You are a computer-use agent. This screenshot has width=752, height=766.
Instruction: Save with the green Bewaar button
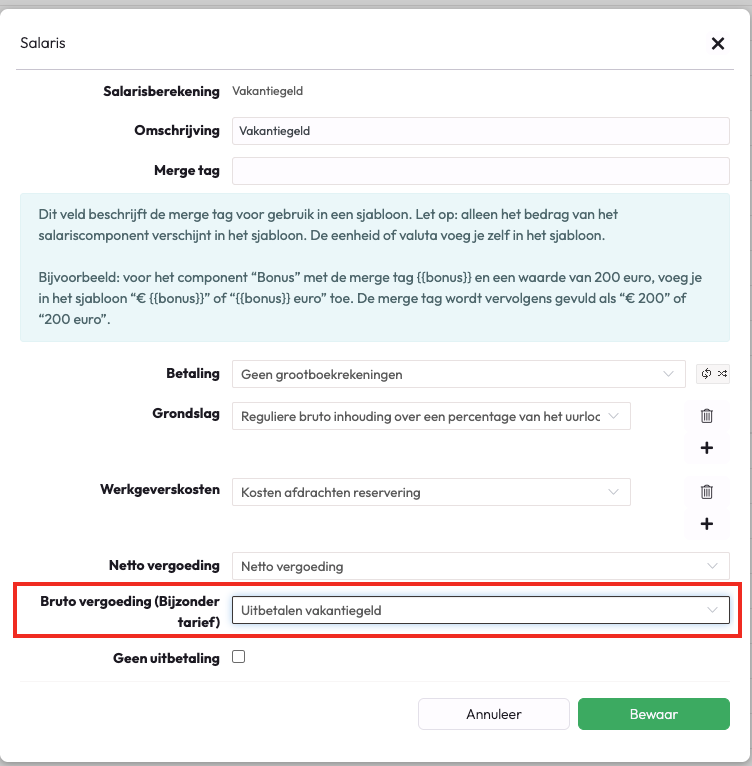653,714
